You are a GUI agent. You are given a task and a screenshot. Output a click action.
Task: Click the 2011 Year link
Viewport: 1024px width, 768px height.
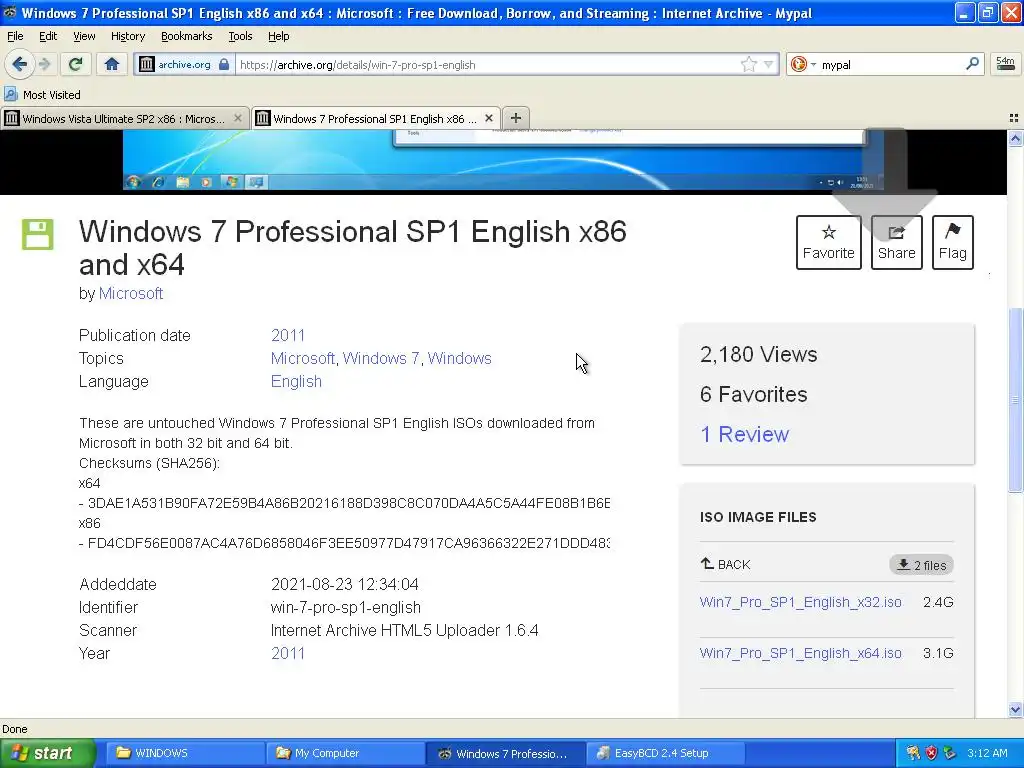point(287,653)
